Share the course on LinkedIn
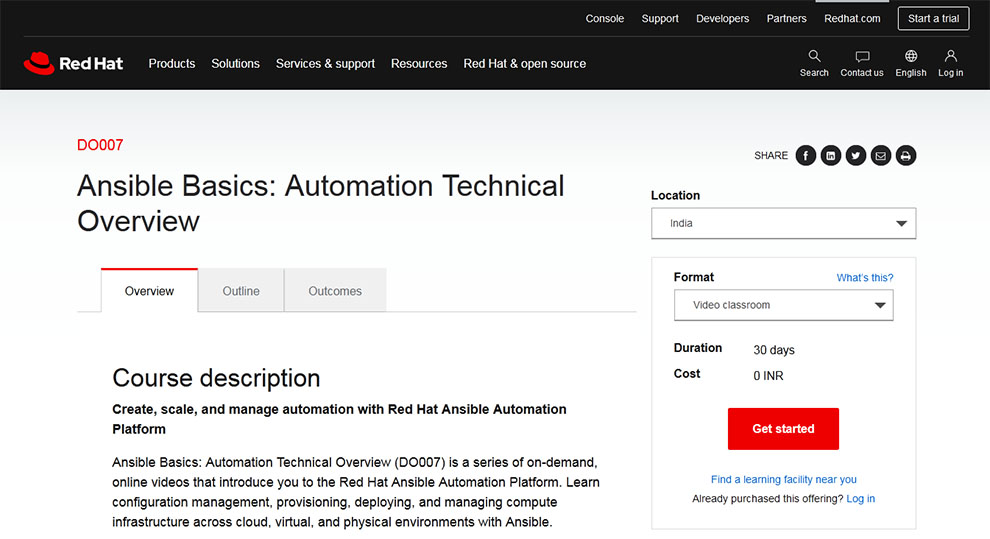990x539 pixels. tap(830, 155)
